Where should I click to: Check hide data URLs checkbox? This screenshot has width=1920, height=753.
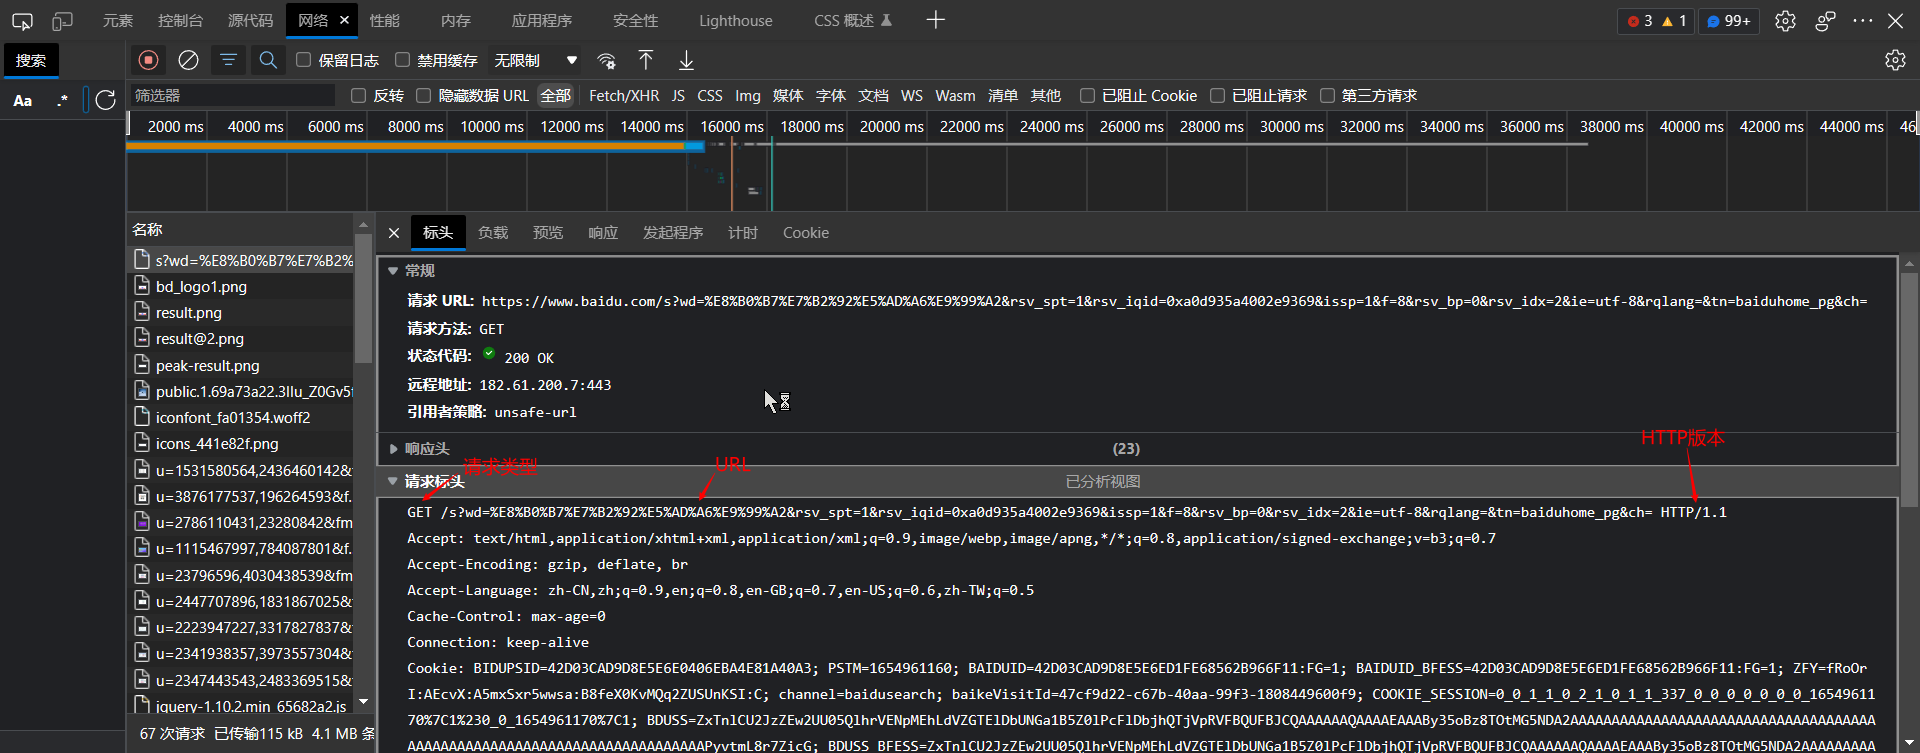pos(424,96)
